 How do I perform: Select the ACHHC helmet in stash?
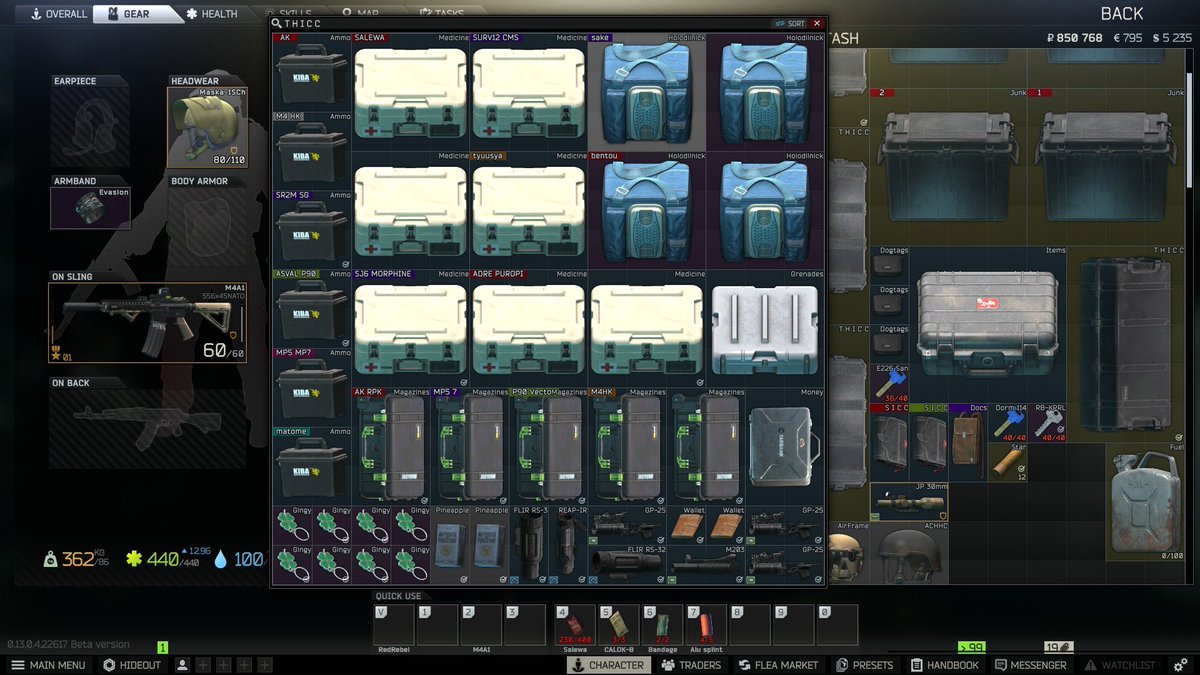tap(908, 552)
